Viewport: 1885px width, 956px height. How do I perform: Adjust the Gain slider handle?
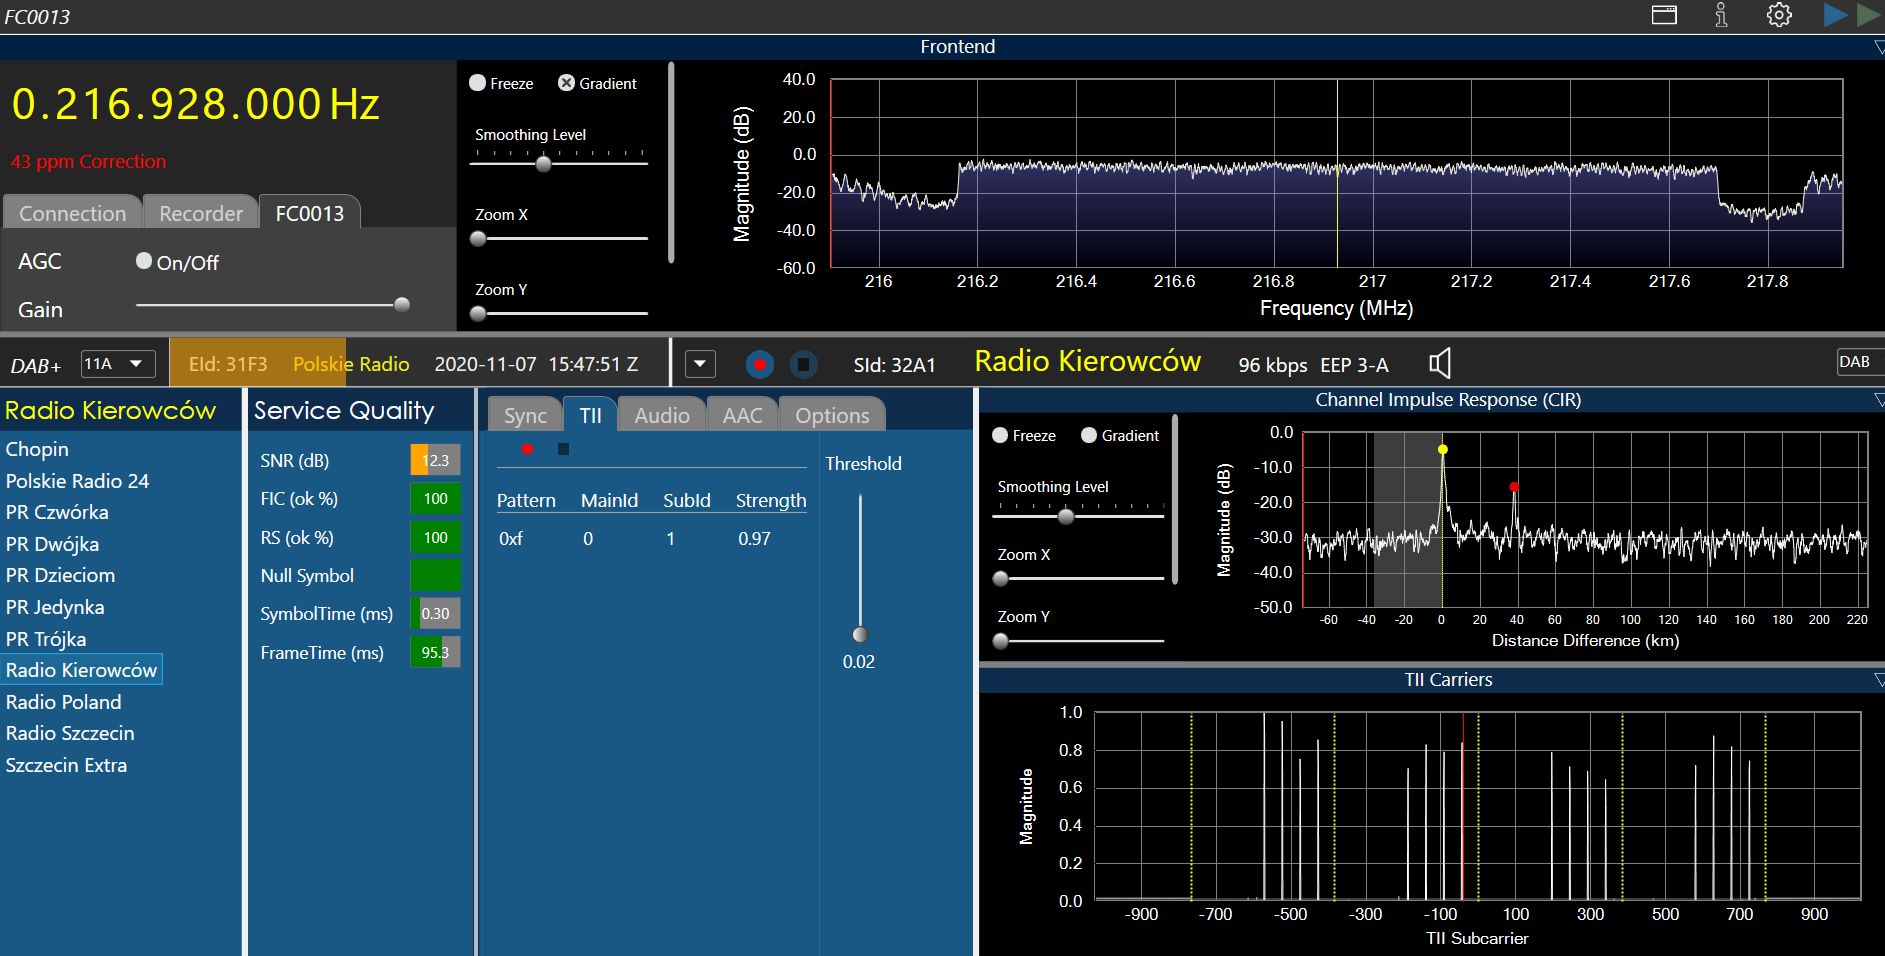point(402,305)
